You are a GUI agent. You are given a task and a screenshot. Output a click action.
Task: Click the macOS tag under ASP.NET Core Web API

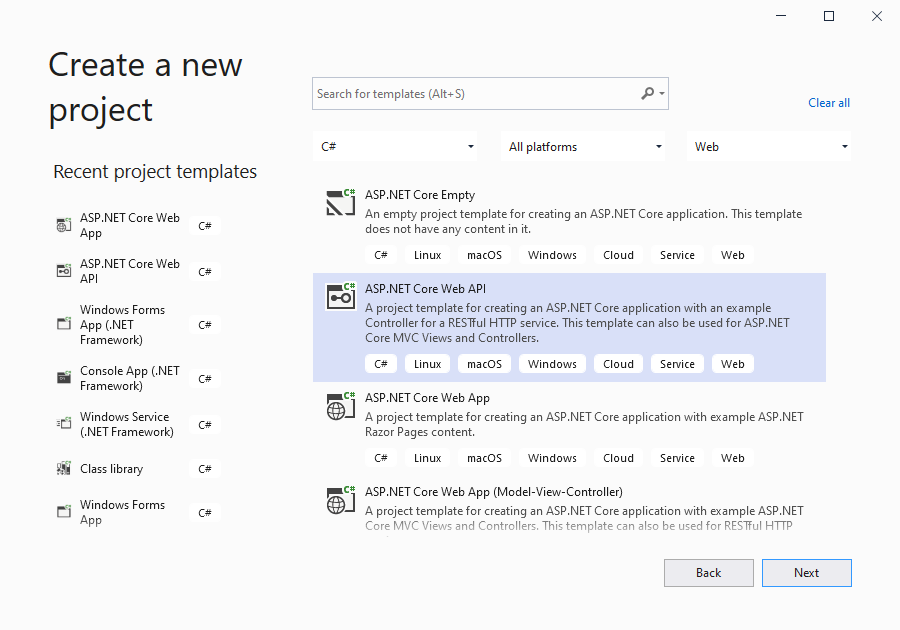pos(484,364)
